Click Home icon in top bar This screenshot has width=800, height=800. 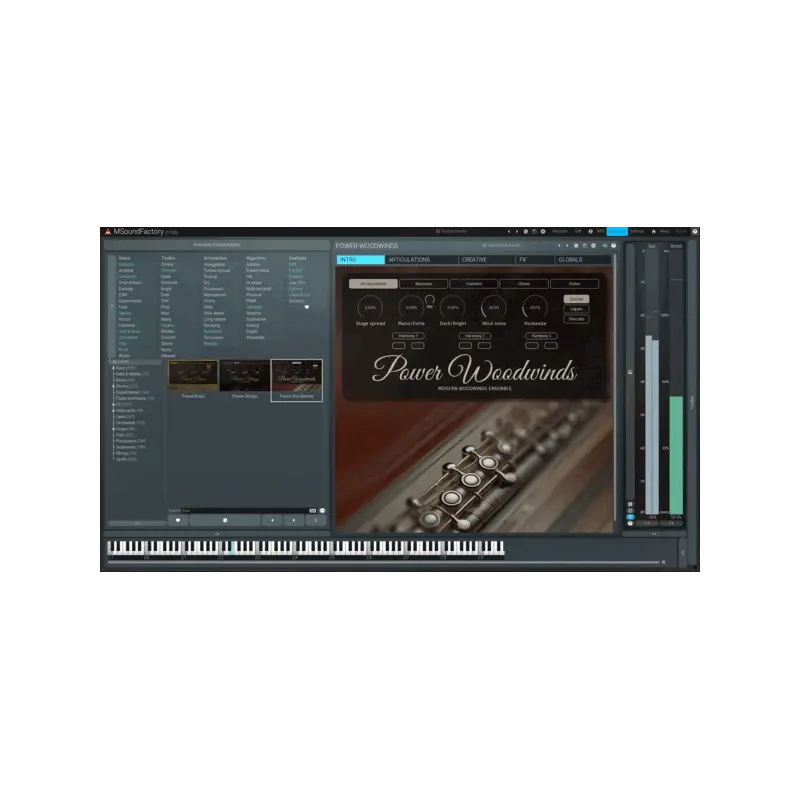(654, 232)
